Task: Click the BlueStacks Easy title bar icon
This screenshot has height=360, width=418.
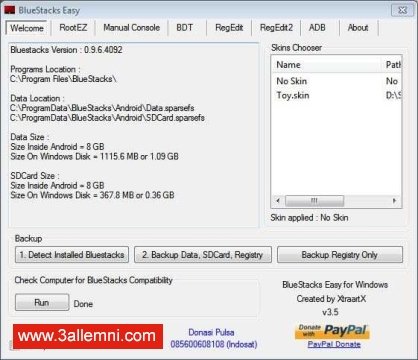Action: tap(10, 10)
